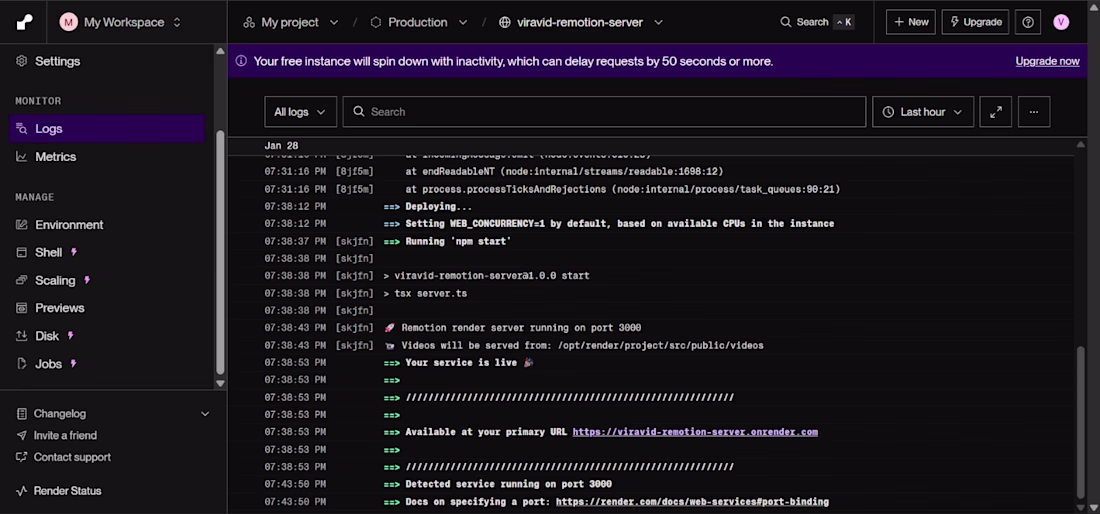Viewport: 1100px width, 514px height.
Task: Click the workspace avatar letter M
Action: pos(68,22)
